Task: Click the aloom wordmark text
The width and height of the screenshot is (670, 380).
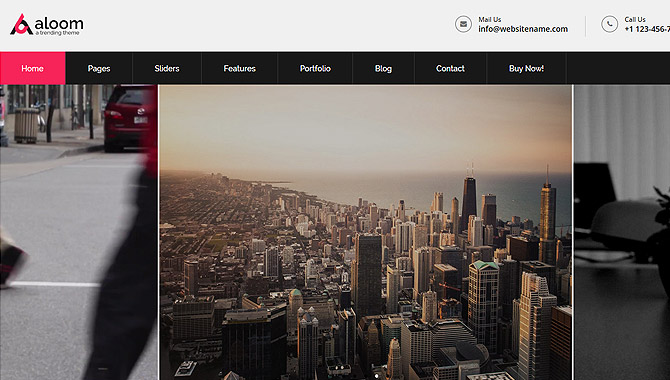Action: (x=59, y=23)
